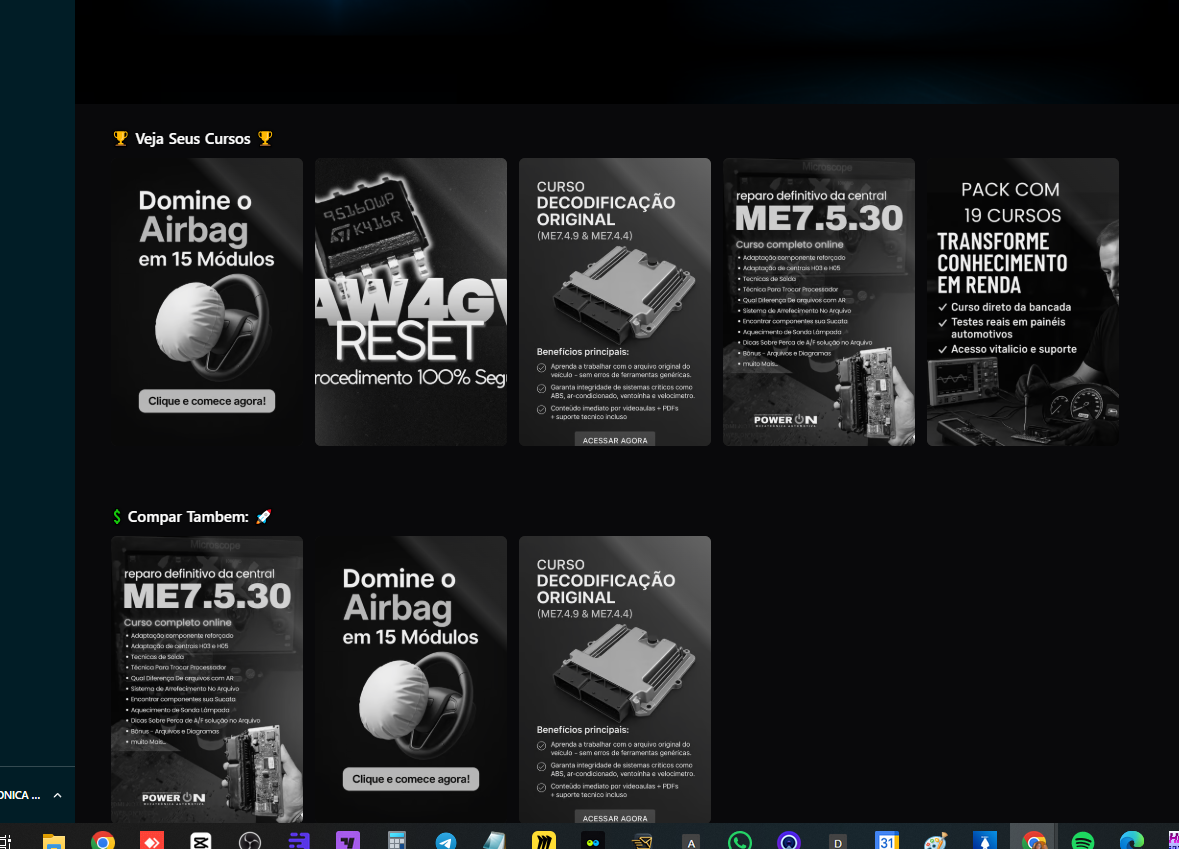Open Google Calendar taskbar icon
Image resolution: width=1179 pixels, height=849 pixels.
886,841
